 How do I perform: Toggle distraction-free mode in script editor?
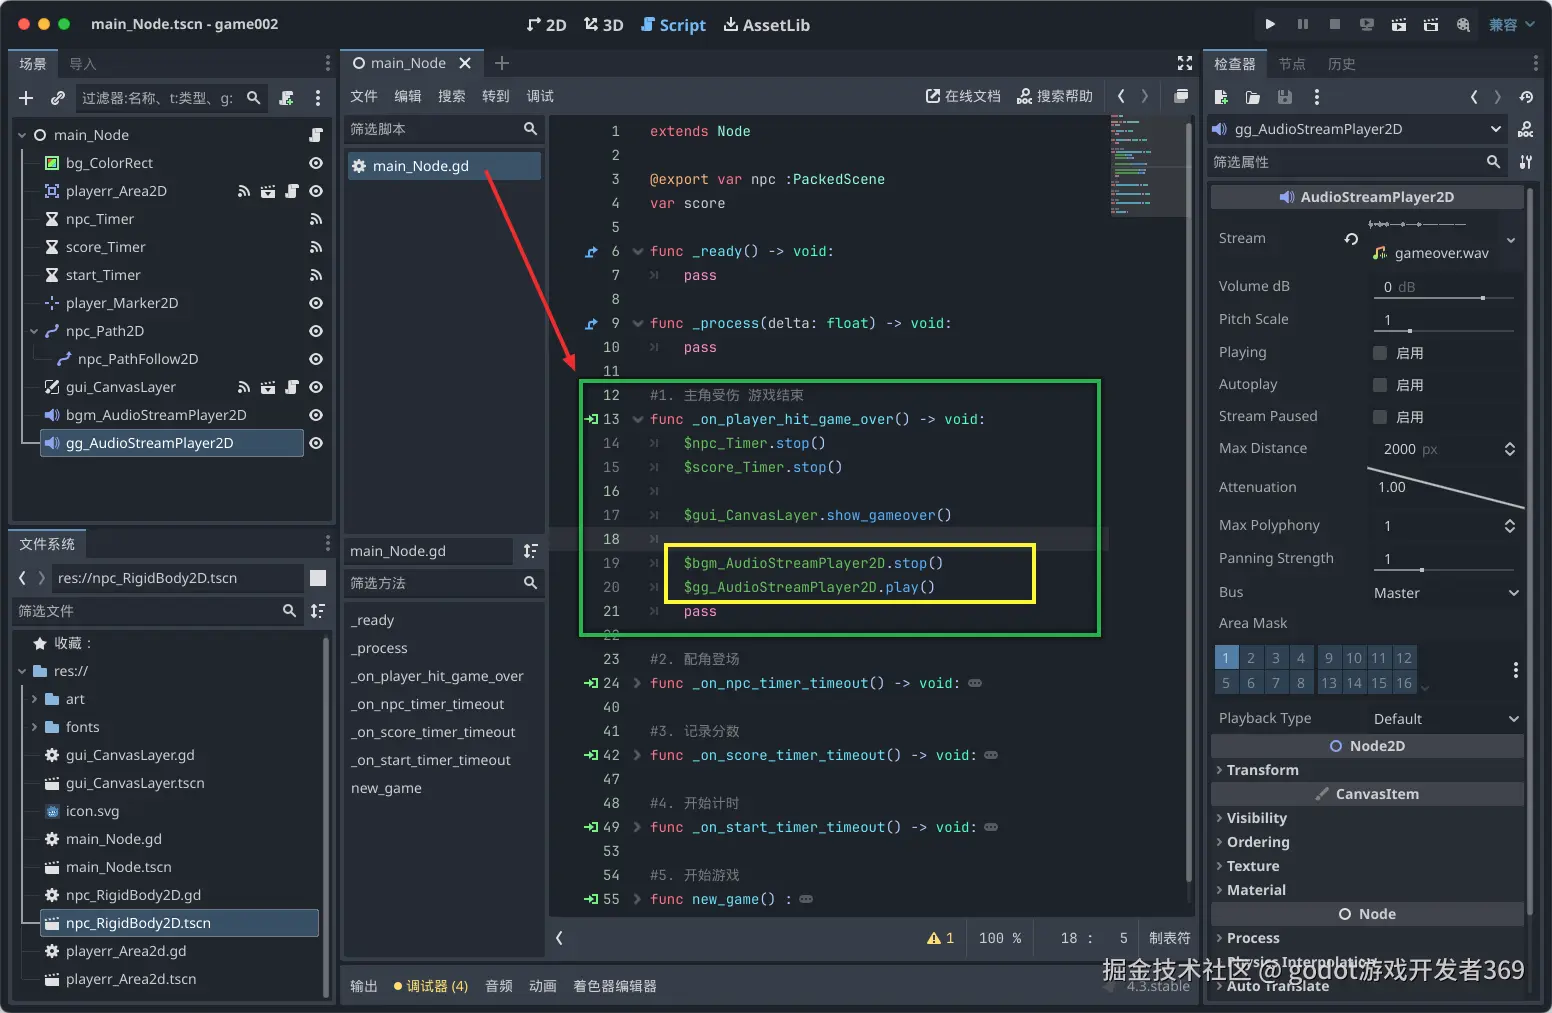(x=1185, y=63)
